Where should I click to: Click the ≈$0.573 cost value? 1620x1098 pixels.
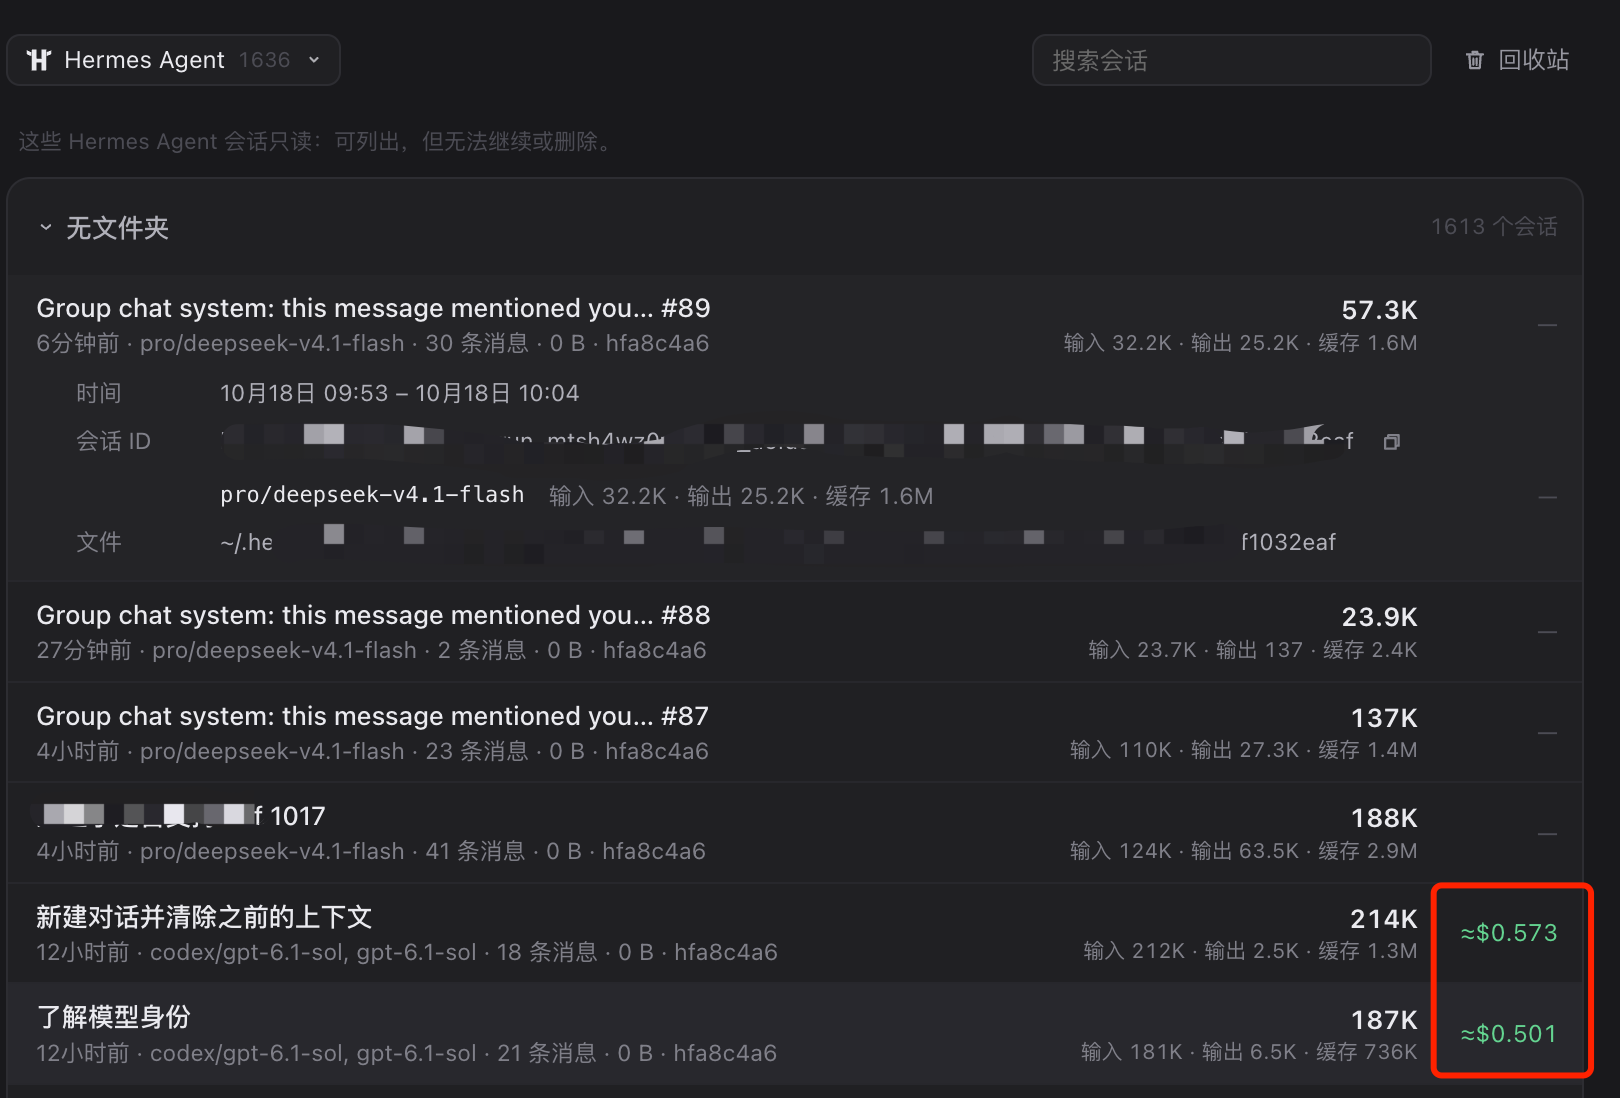click(x=1509, y=933)
